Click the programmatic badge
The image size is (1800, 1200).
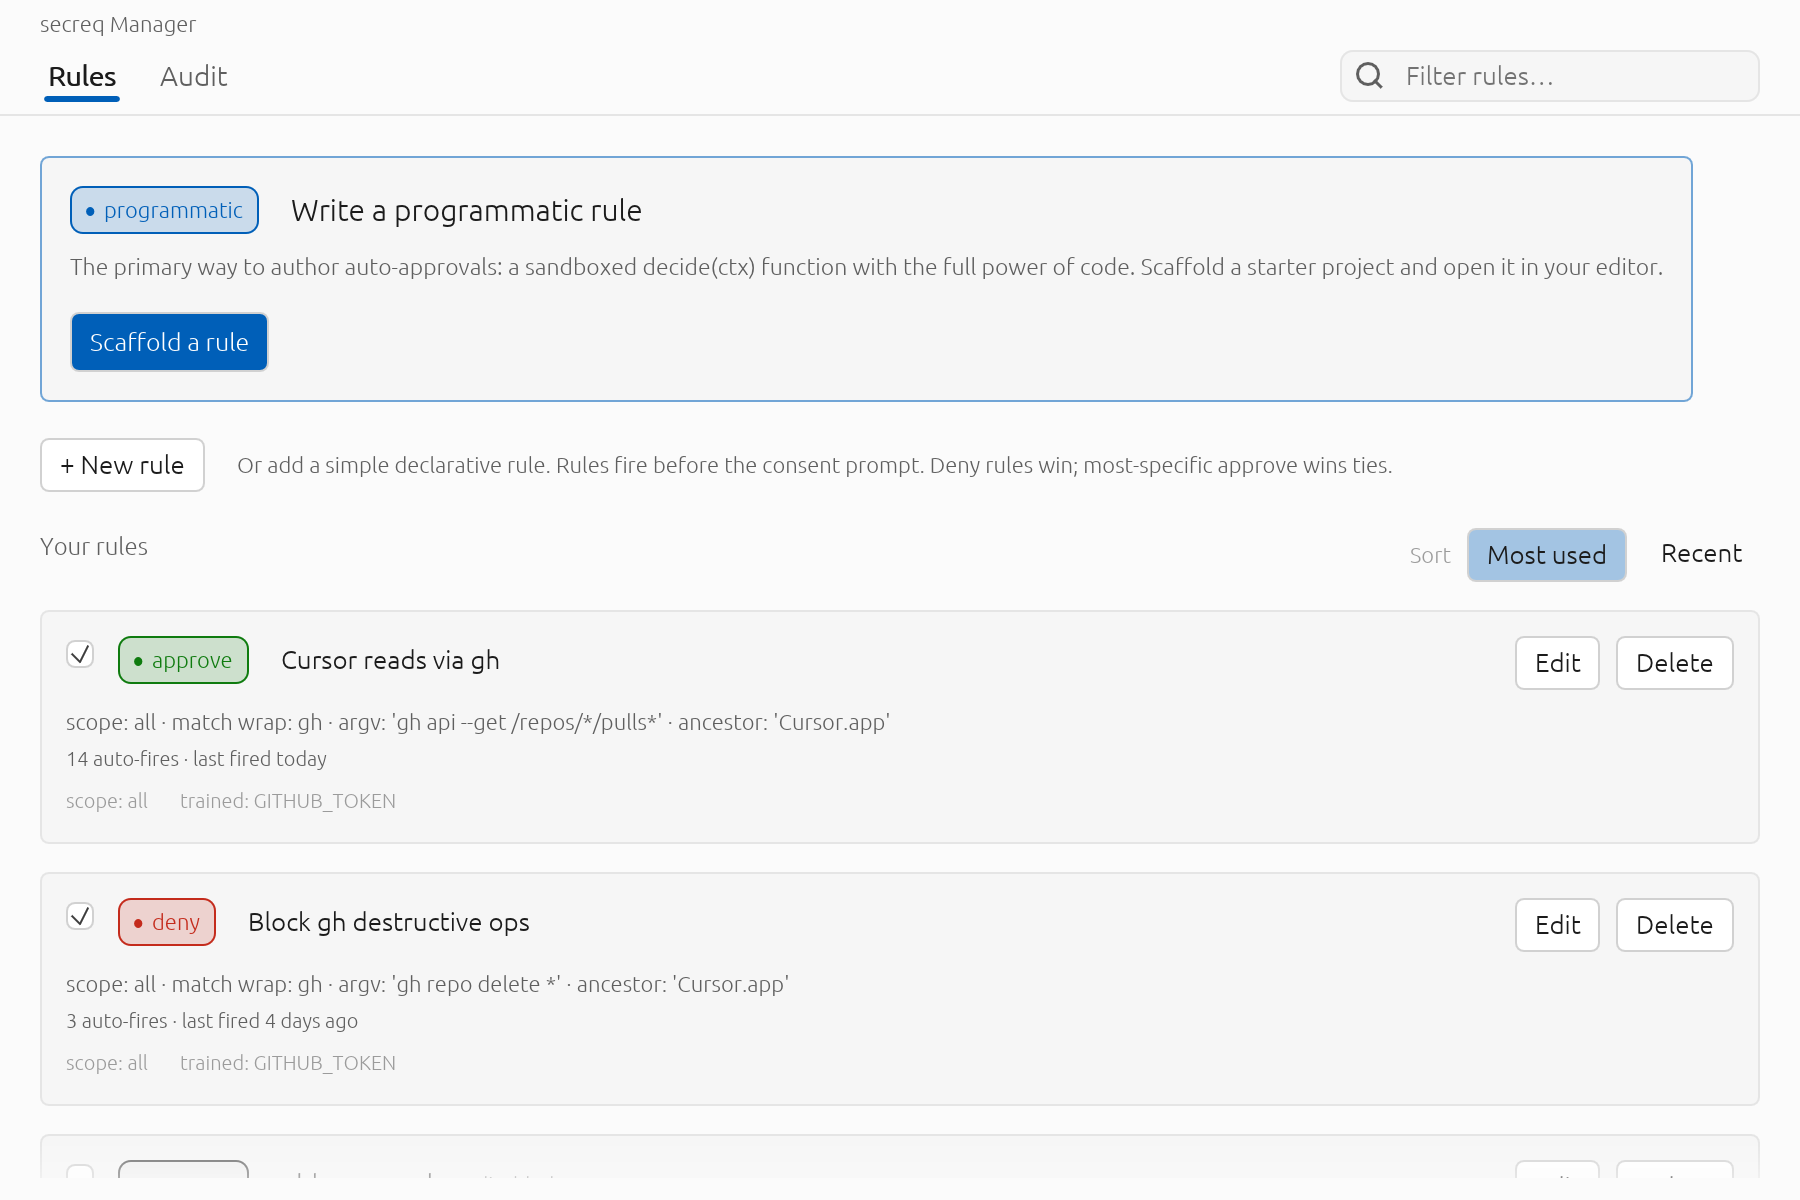(164, 210)
